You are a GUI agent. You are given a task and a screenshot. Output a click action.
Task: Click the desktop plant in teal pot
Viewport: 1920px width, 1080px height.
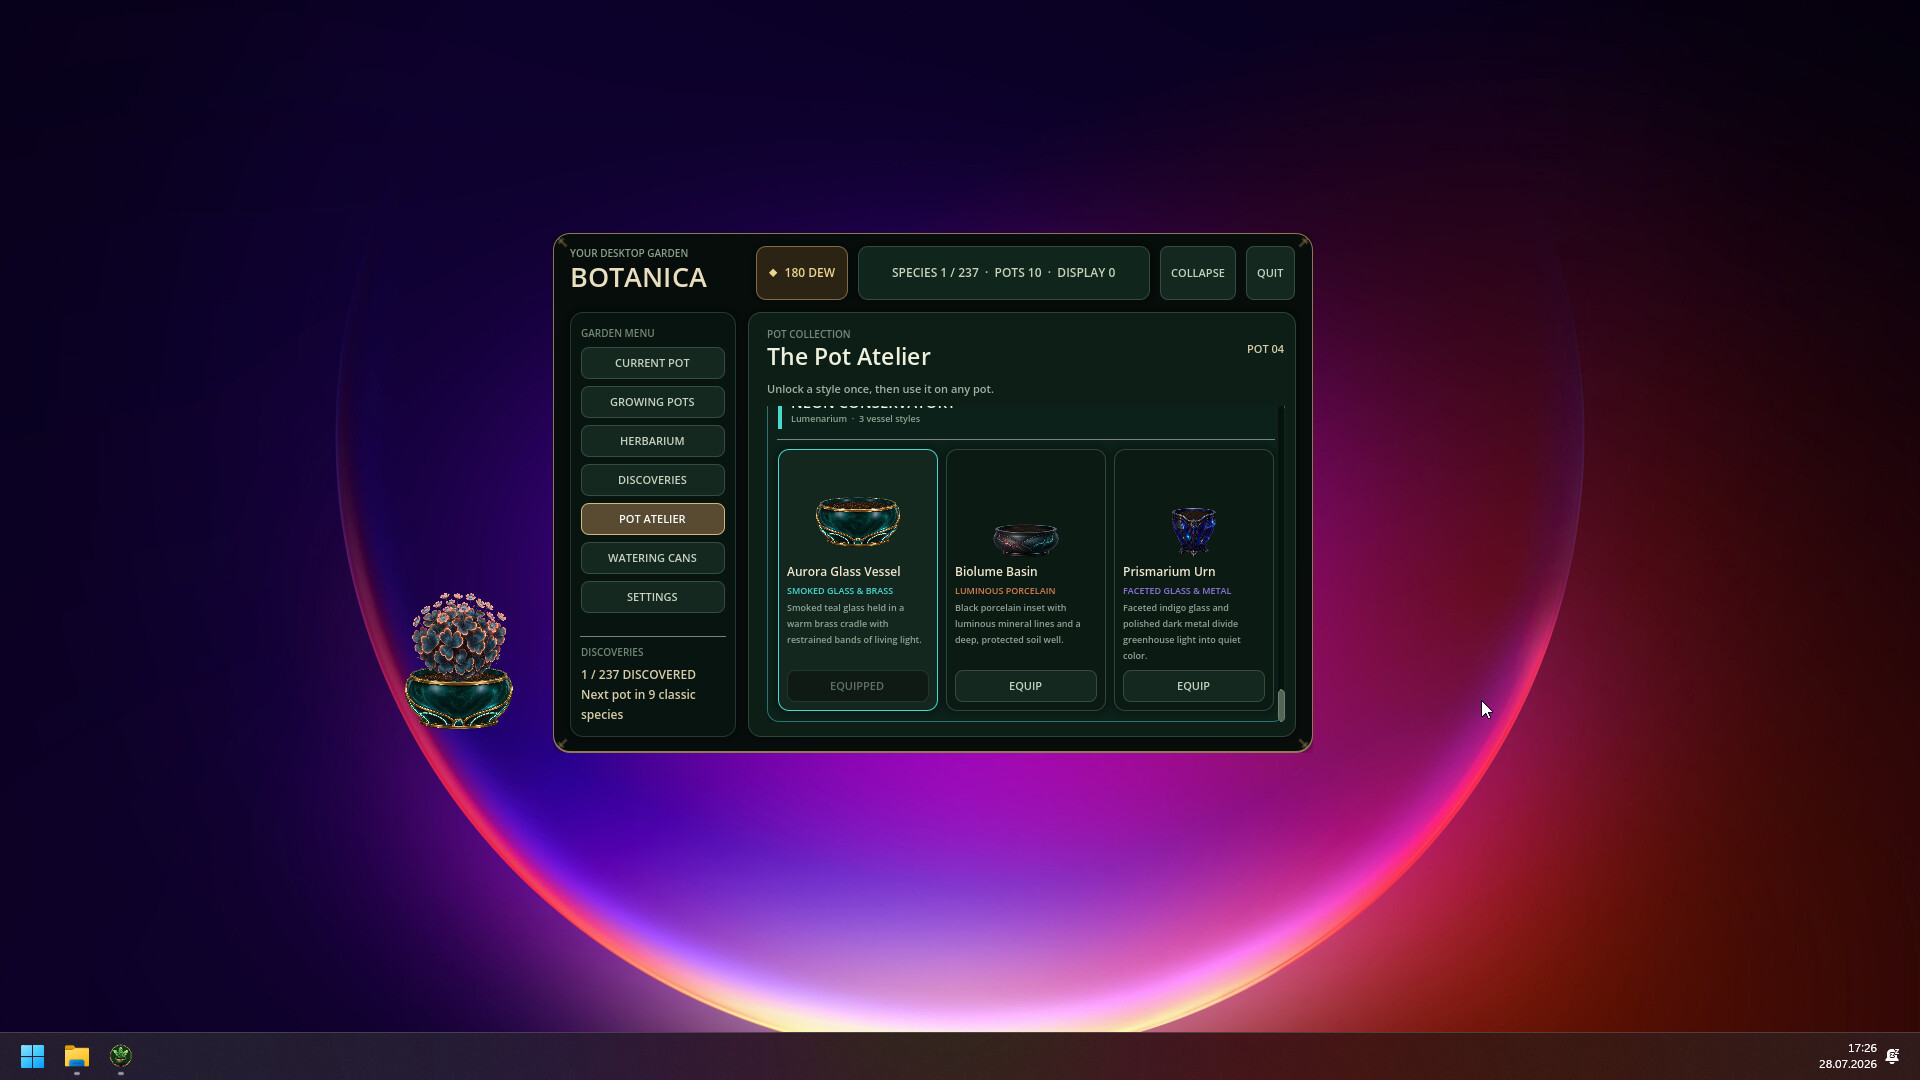click(x=459, y=660)
